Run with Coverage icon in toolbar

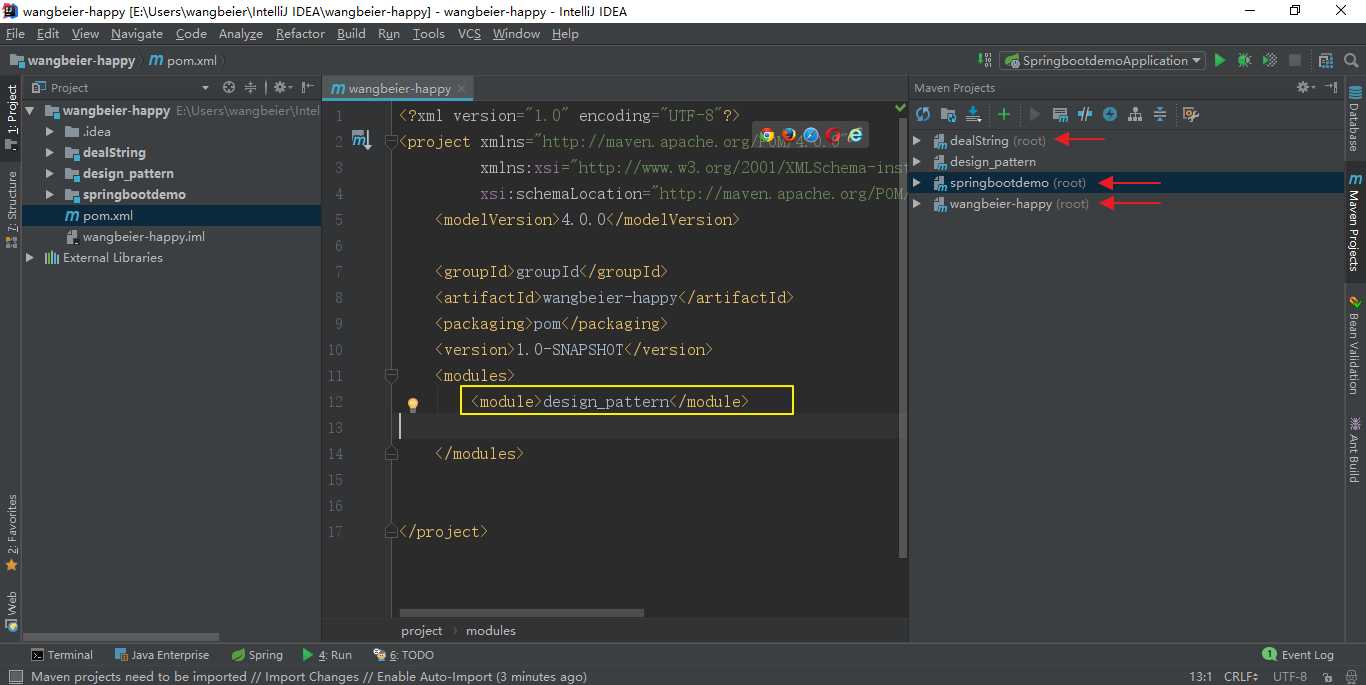point(1269,60)
